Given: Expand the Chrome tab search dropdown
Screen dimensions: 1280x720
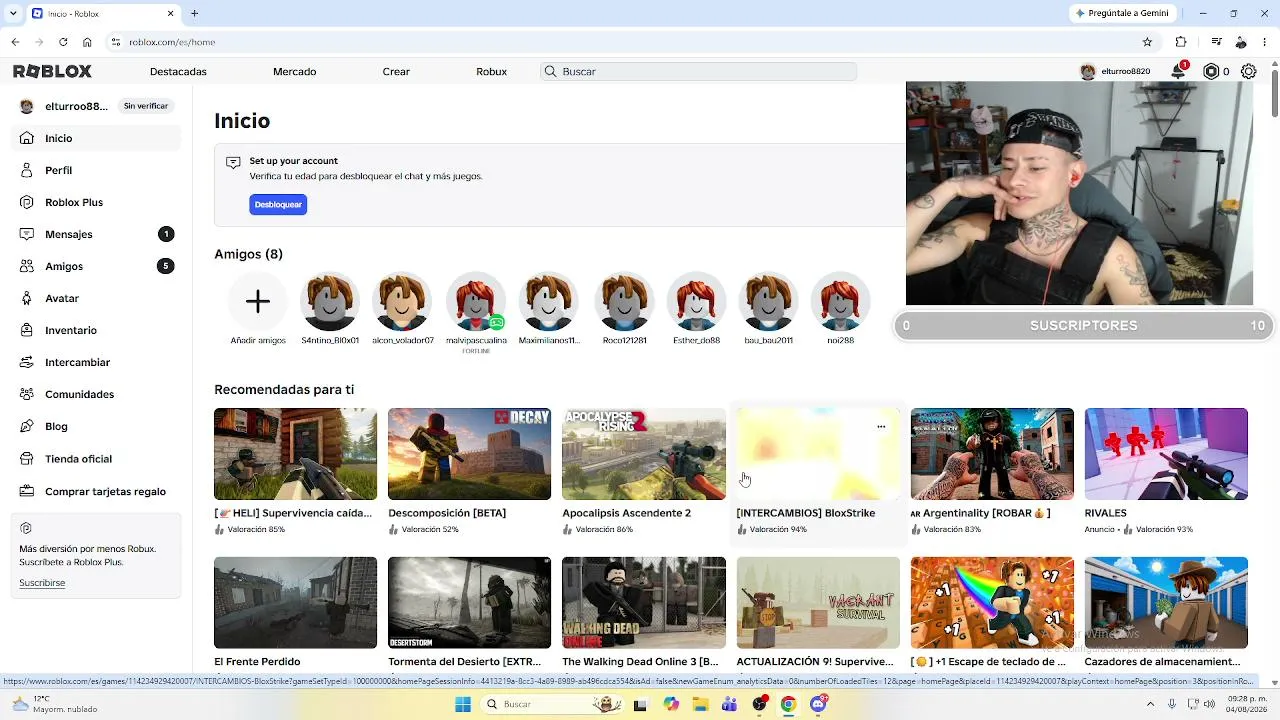Looking at the screenshot, I should click(13, 13).
